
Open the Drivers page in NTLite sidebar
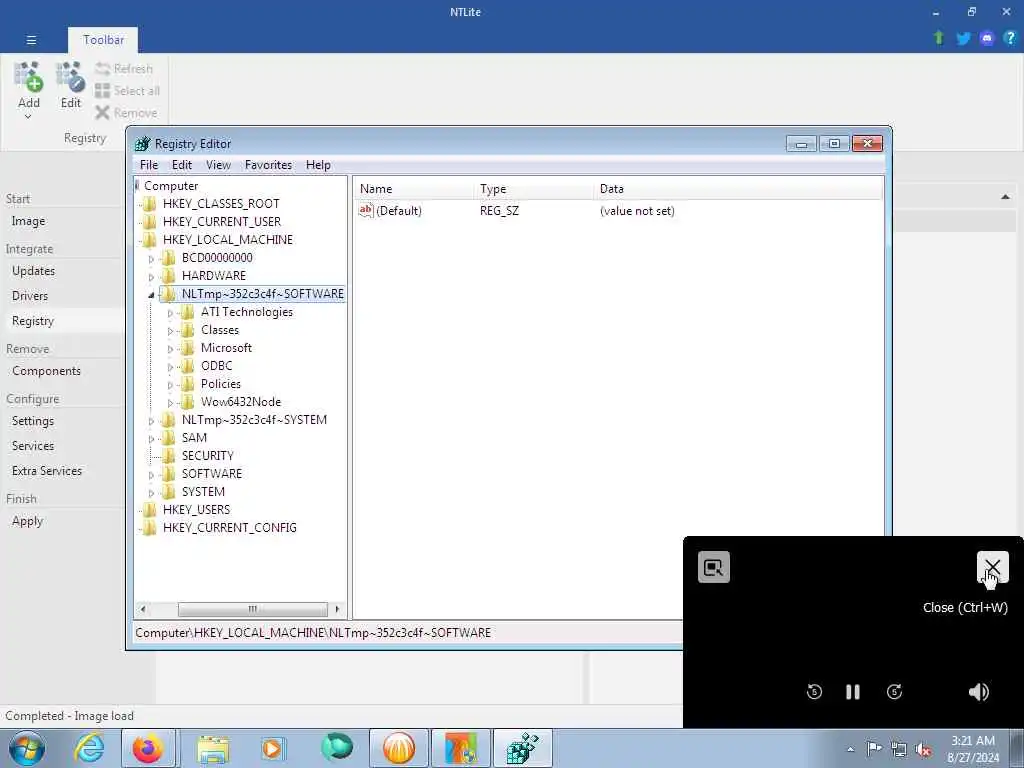[x=29, y=296]
